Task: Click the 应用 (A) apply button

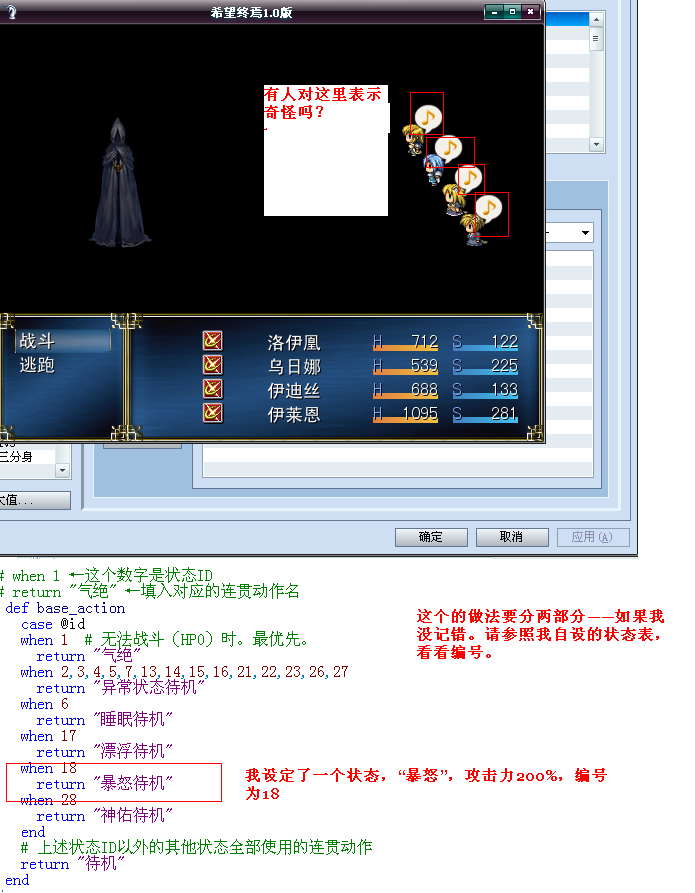Action: 592,537
